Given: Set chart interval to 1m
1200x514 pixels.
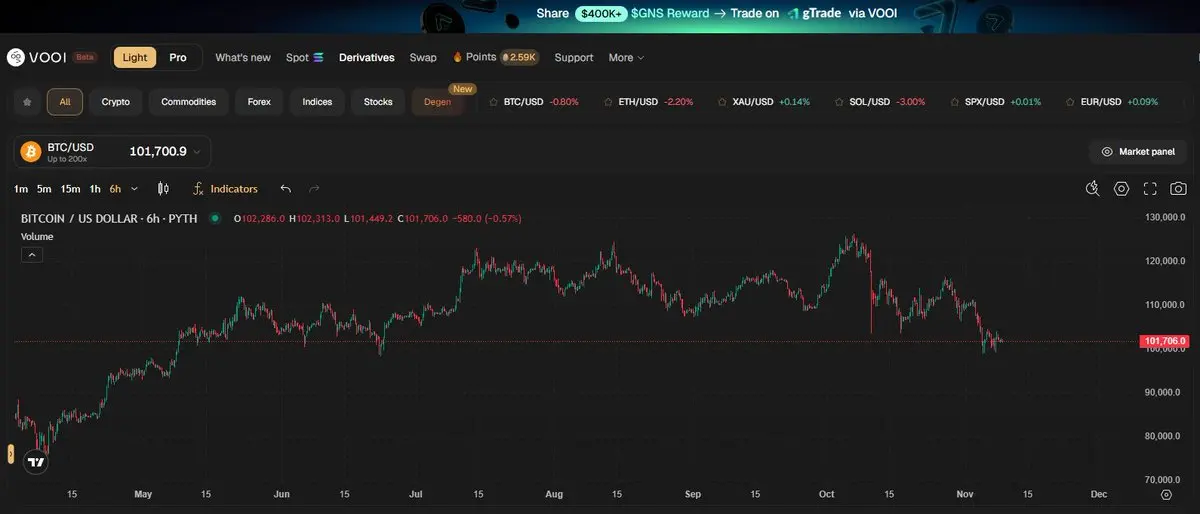Looking at the screenshot, I should tap(21, 188).
